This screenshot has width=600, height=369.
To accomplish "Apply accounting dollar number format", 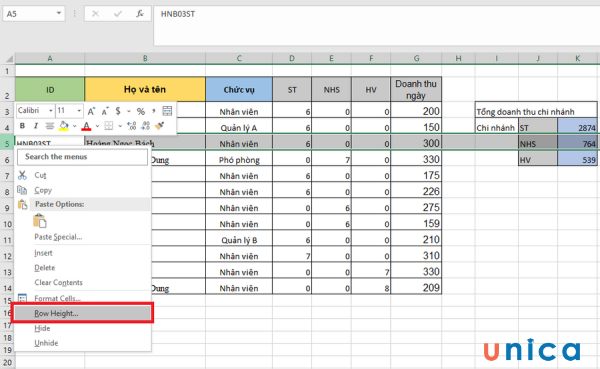I will point(118,111).
